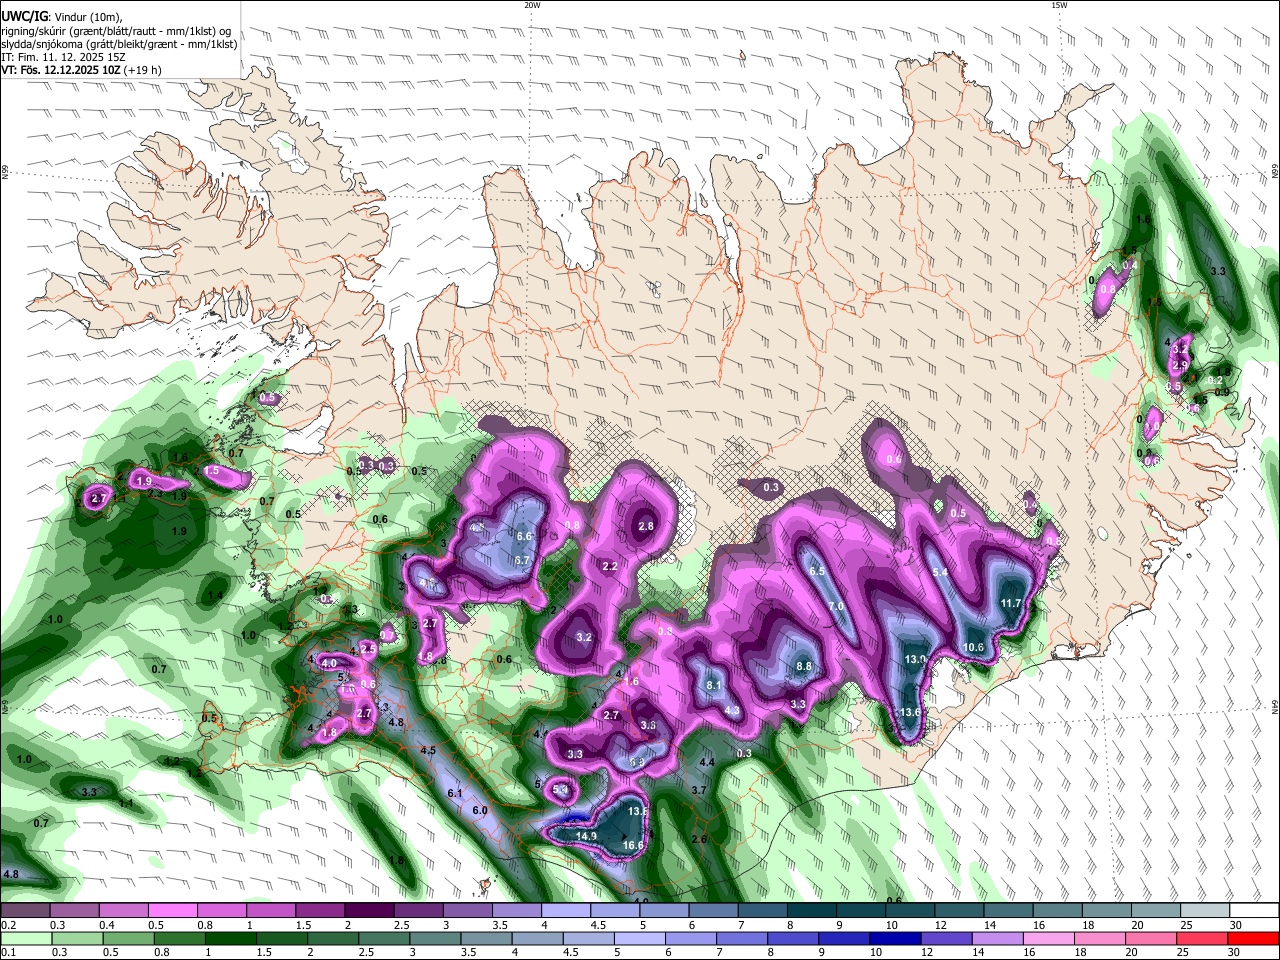Click the 10.6 precipitation value on the map

pyautogui.click(x=973, y=647)
